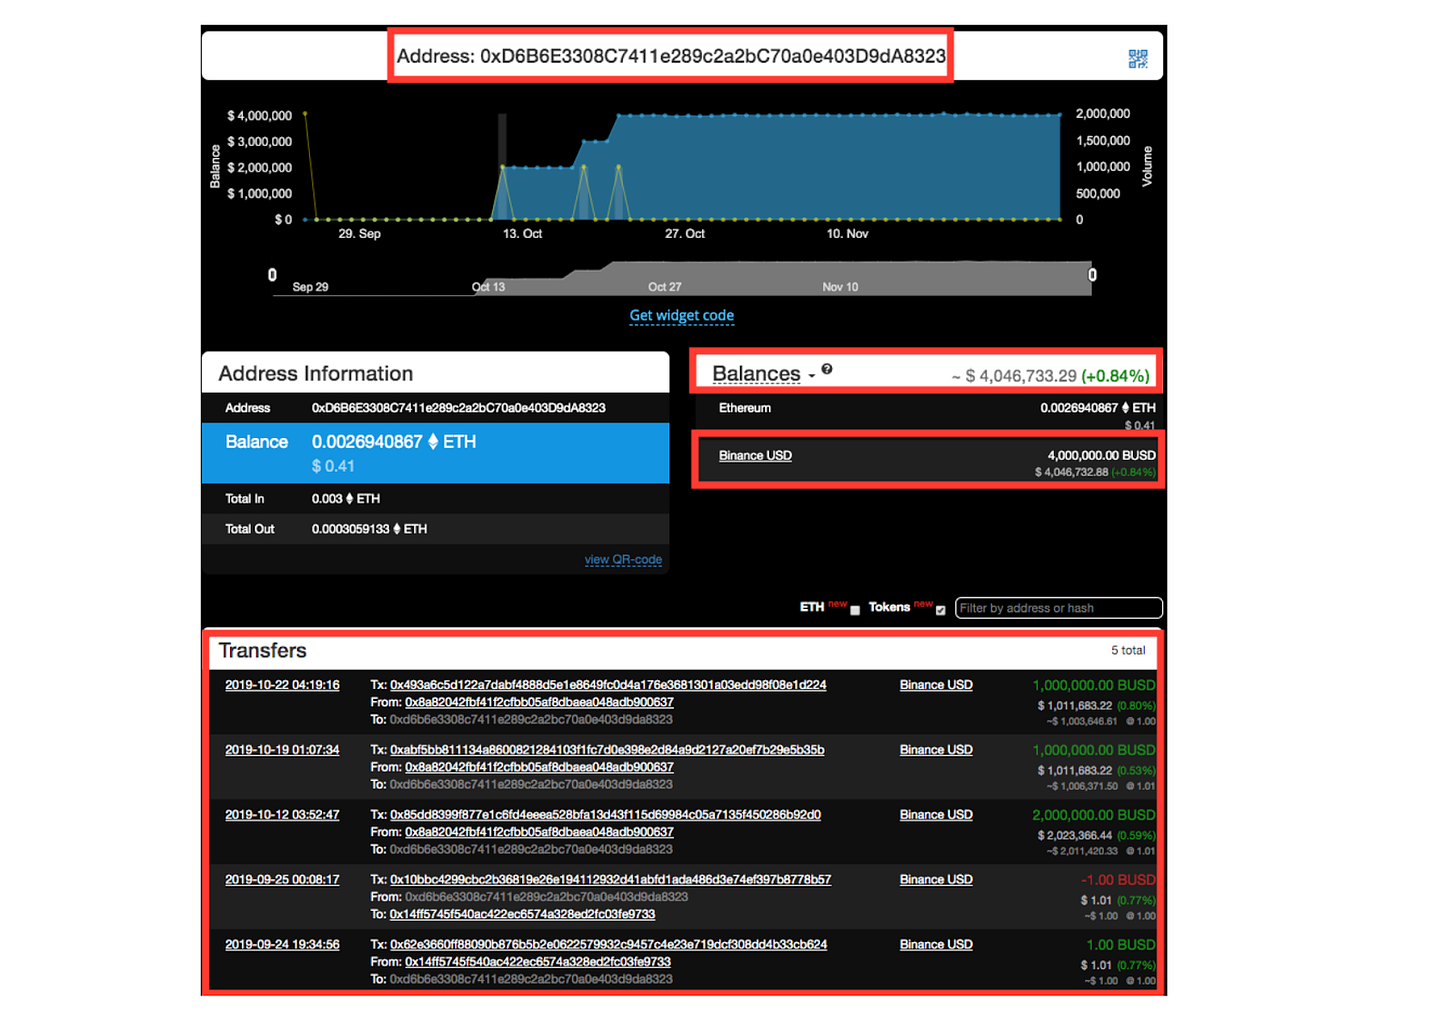Click the balance value 0.0026940867 ETH in blue row

[393, 442]
